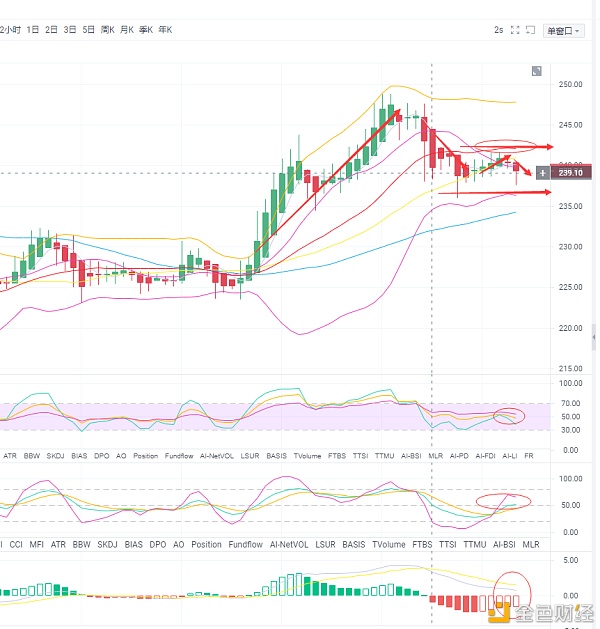
Task: Select MFI indicator tab
Action: [x=36, y=545]
